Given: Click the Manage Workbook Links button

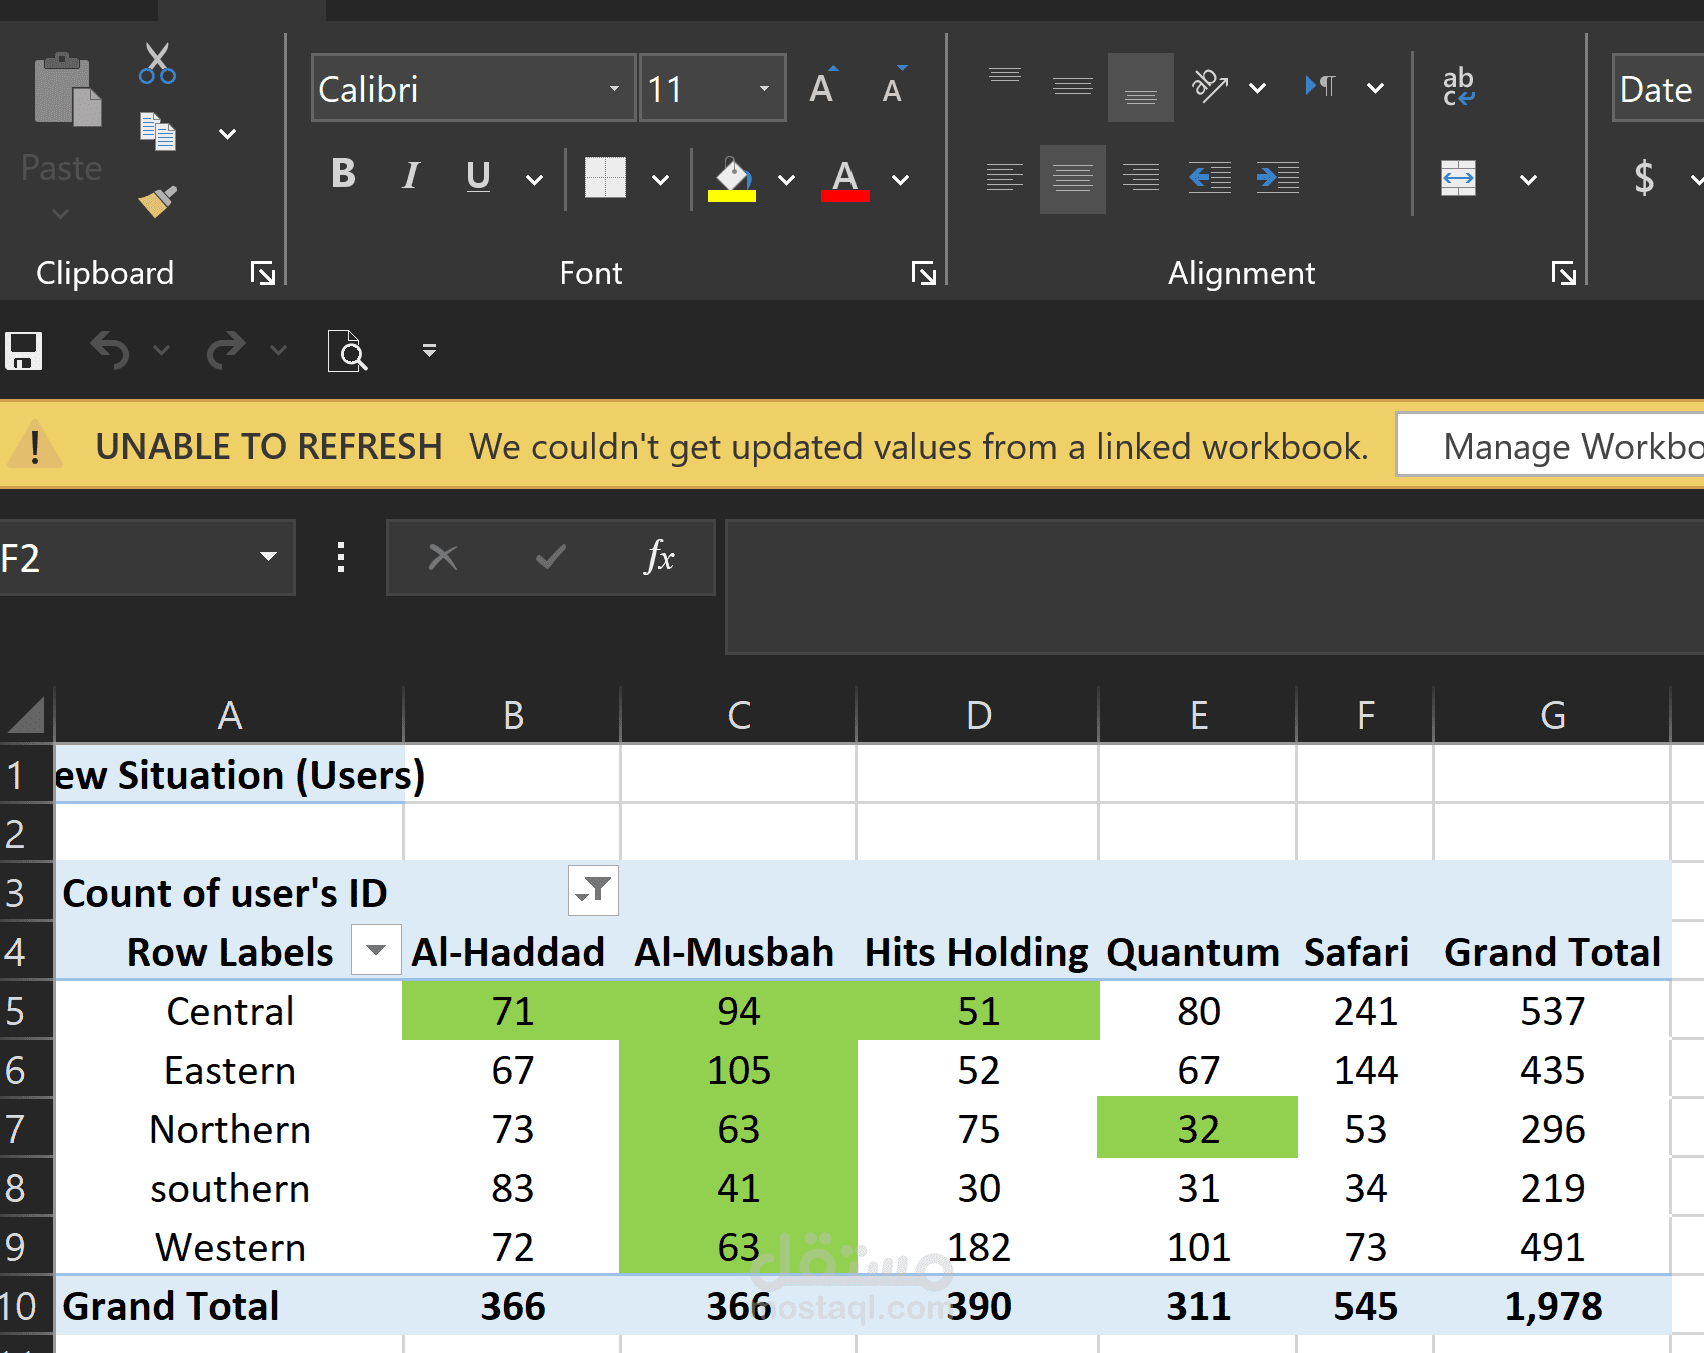Looking at the screenshot, I should pos(1550,446).
